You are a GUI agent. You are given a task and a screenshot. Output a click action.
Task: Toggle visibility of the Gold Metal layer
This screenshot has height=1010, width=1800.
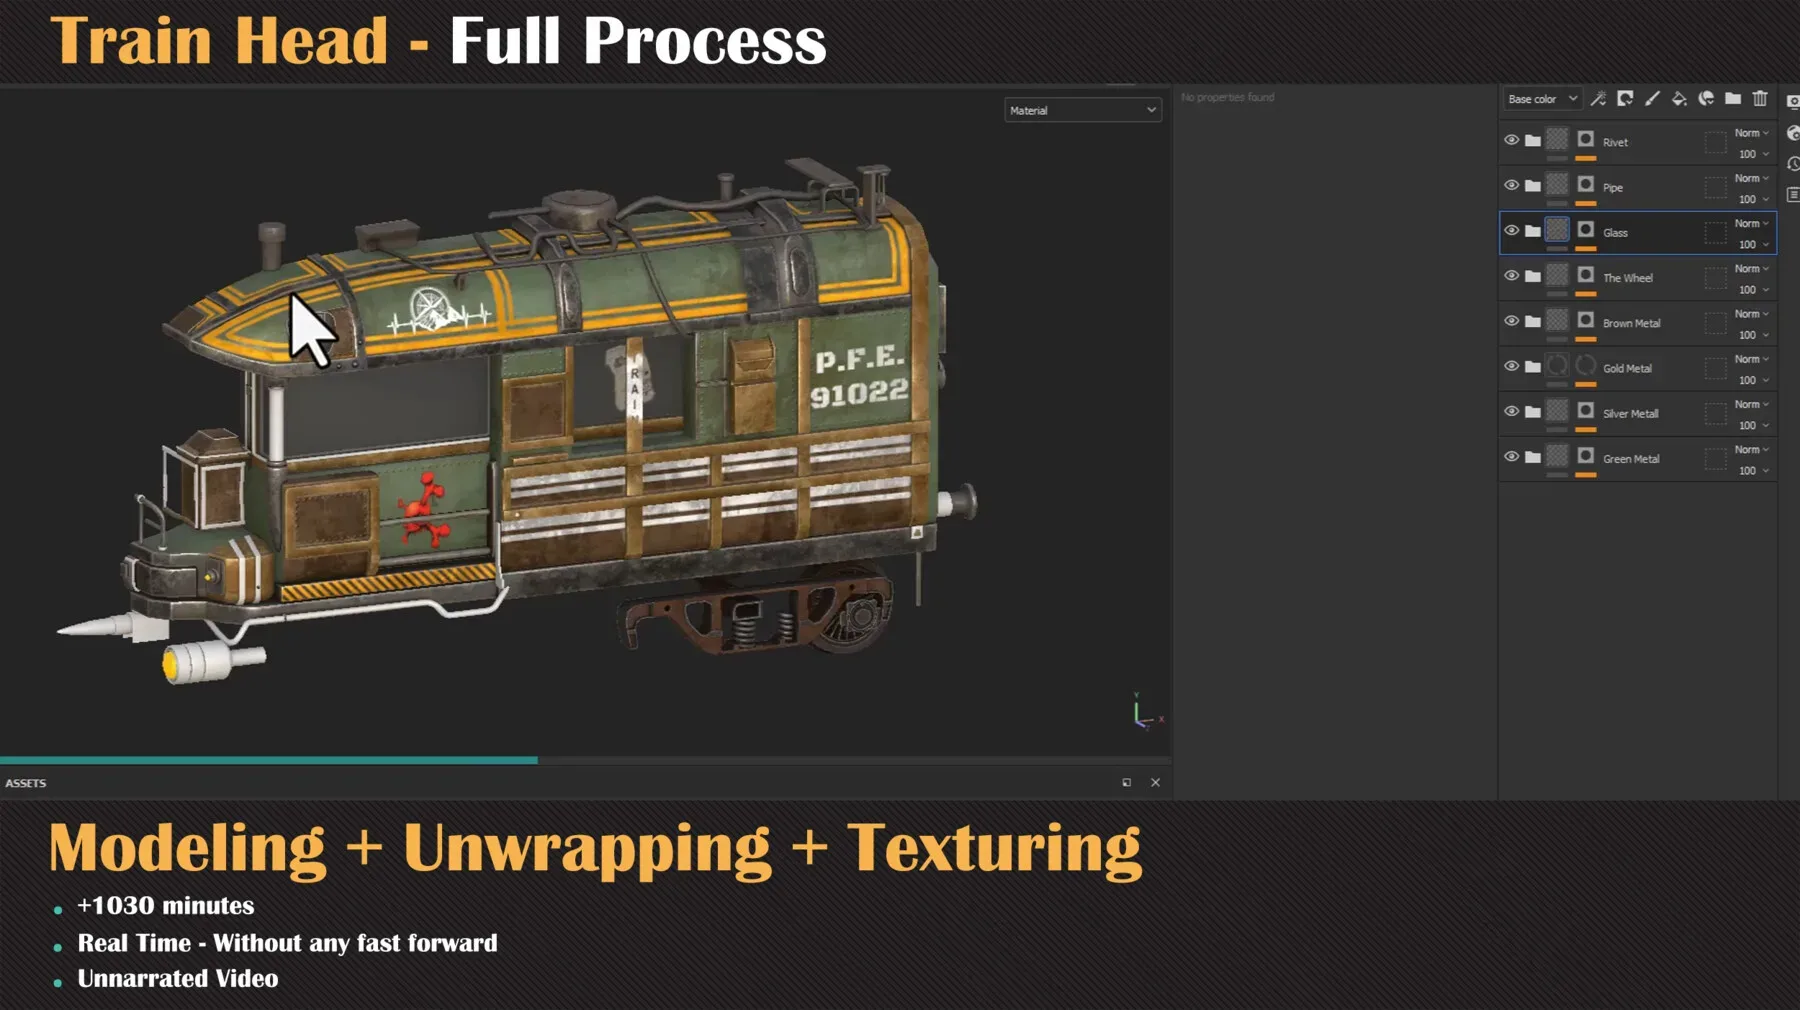point(1512,364)
